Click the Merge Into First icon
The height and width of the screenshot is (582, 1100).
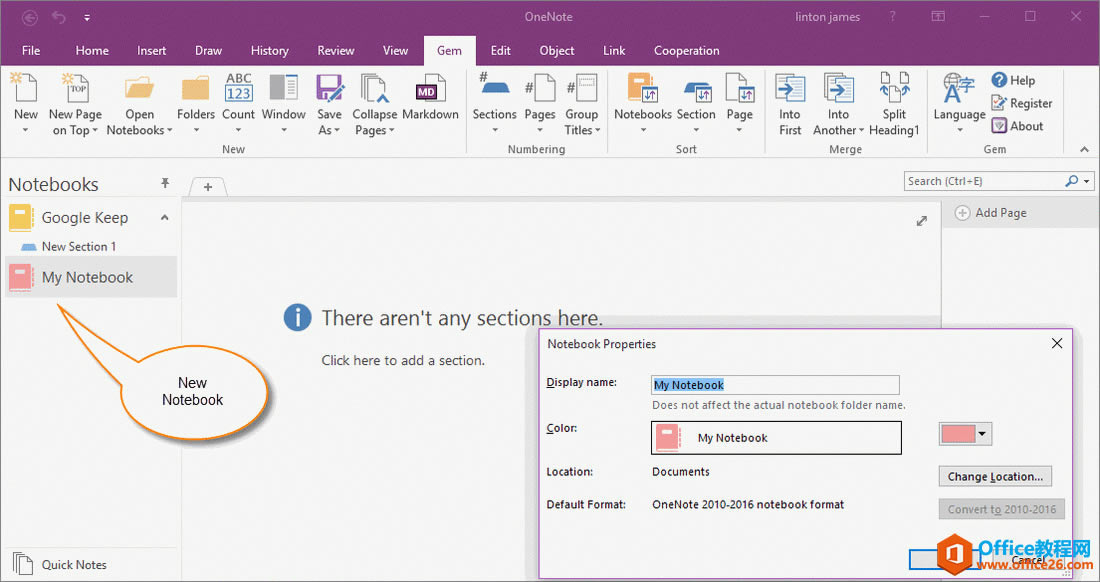790,89
